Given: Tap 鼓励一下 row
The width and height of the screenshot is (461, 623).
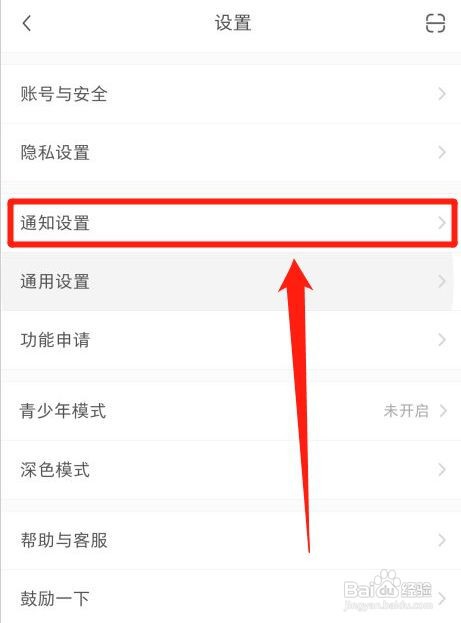Looking at the screenshot, I should pos(230,598).
